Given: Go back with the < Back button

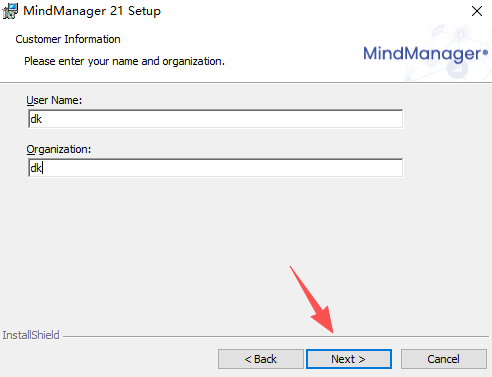Looking at the screenshot, I should [261, 359].
